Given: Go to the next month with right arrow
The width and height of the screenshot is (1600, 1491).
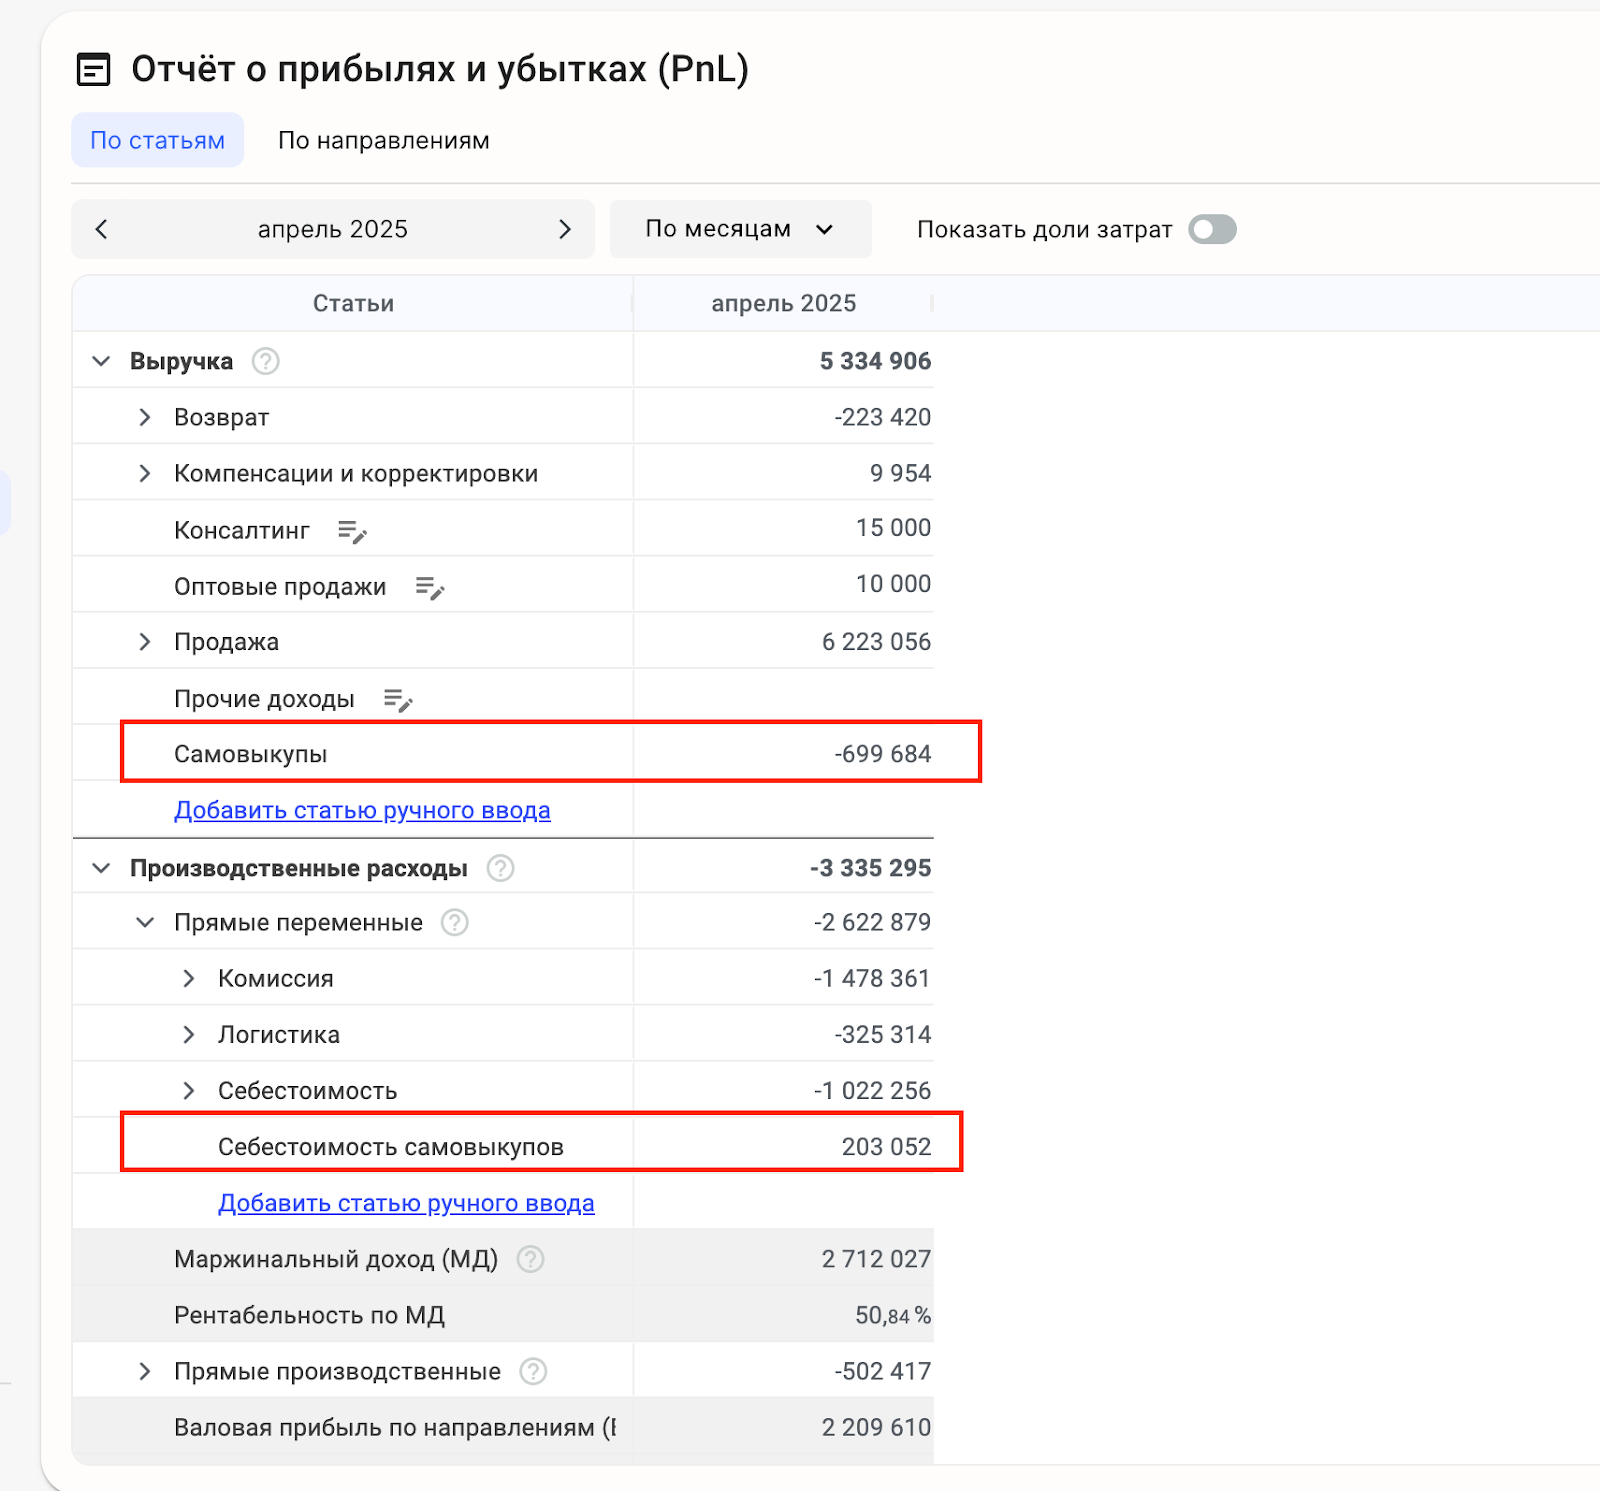Looking at the screenshot, I should tap(565, 229).
